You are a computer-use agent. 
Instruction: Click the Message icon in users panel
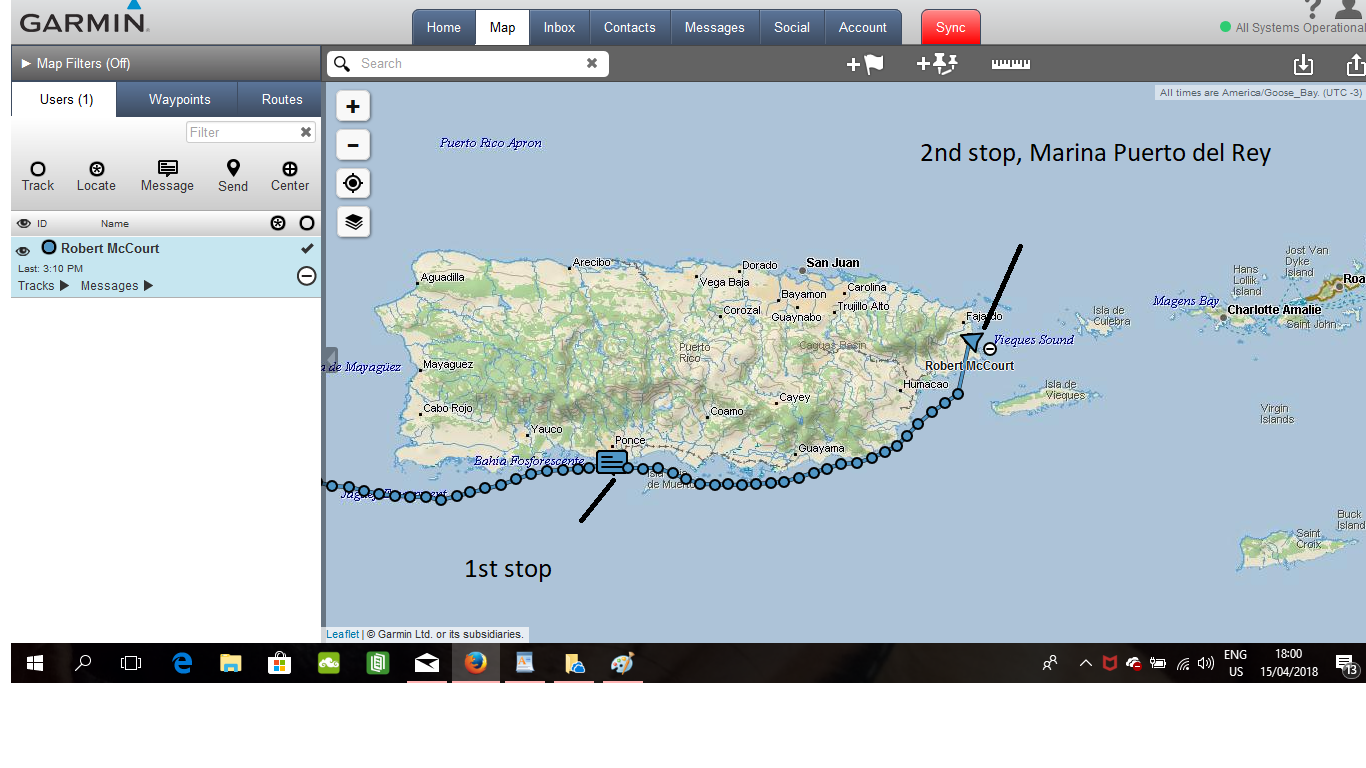pyautogui.click(x=167, y=176)
